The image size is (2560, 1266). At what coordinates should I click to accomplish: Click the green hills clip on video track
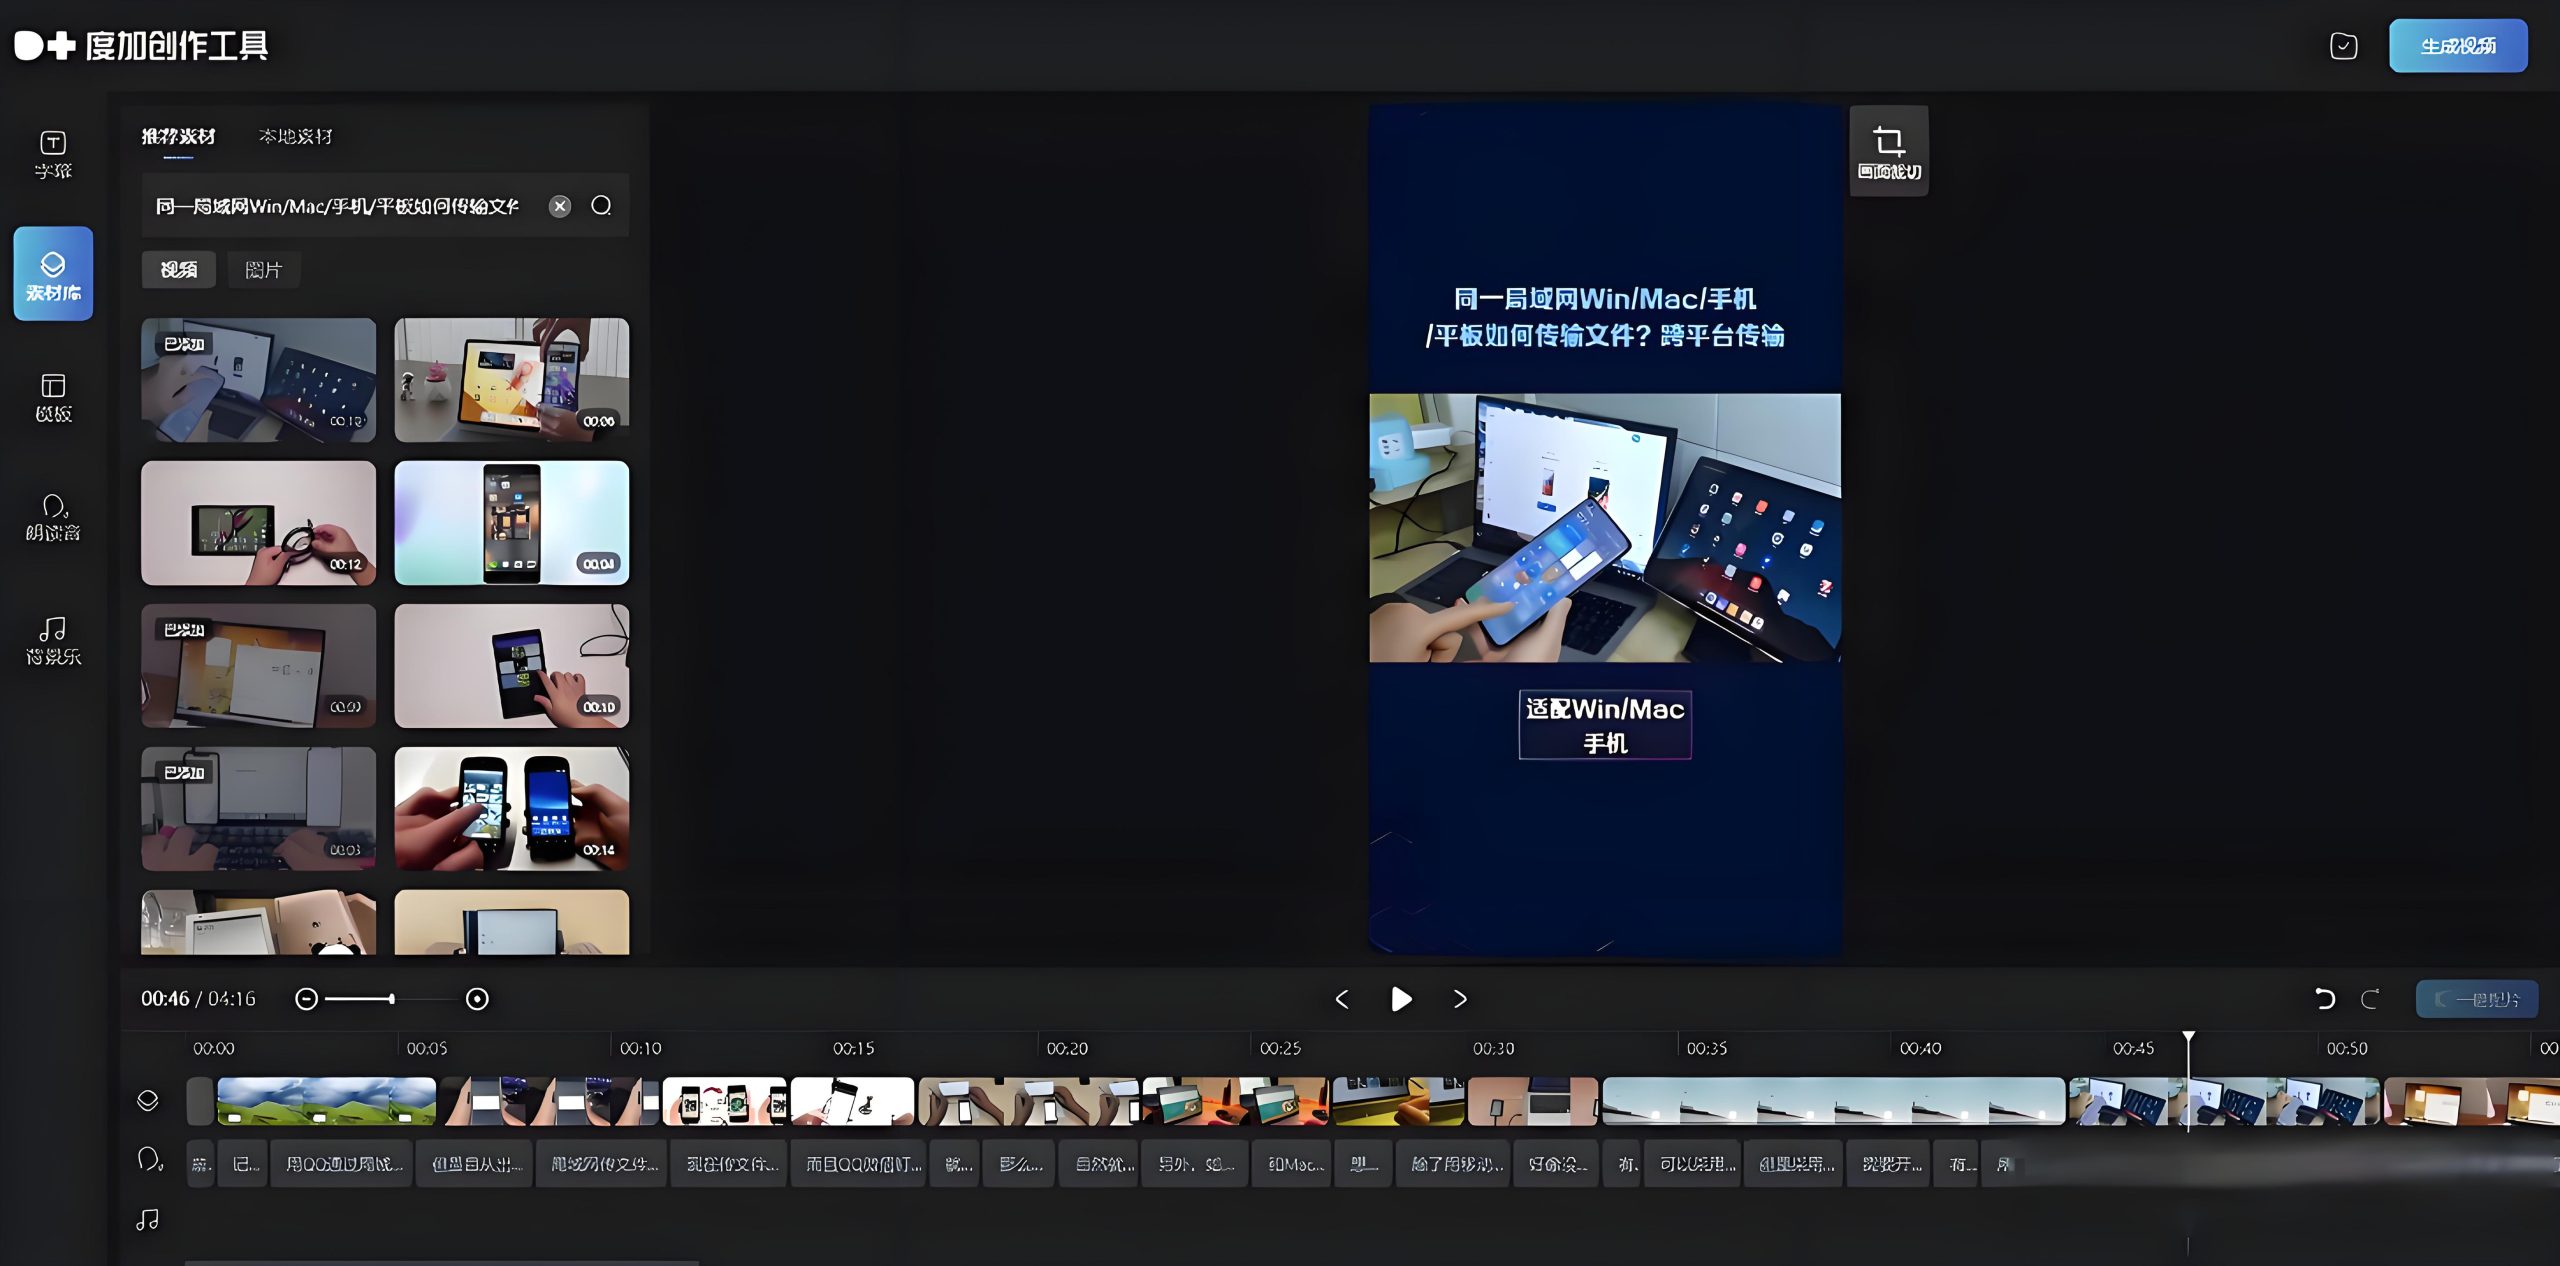pyautogui.click(x=327, y=1101)
